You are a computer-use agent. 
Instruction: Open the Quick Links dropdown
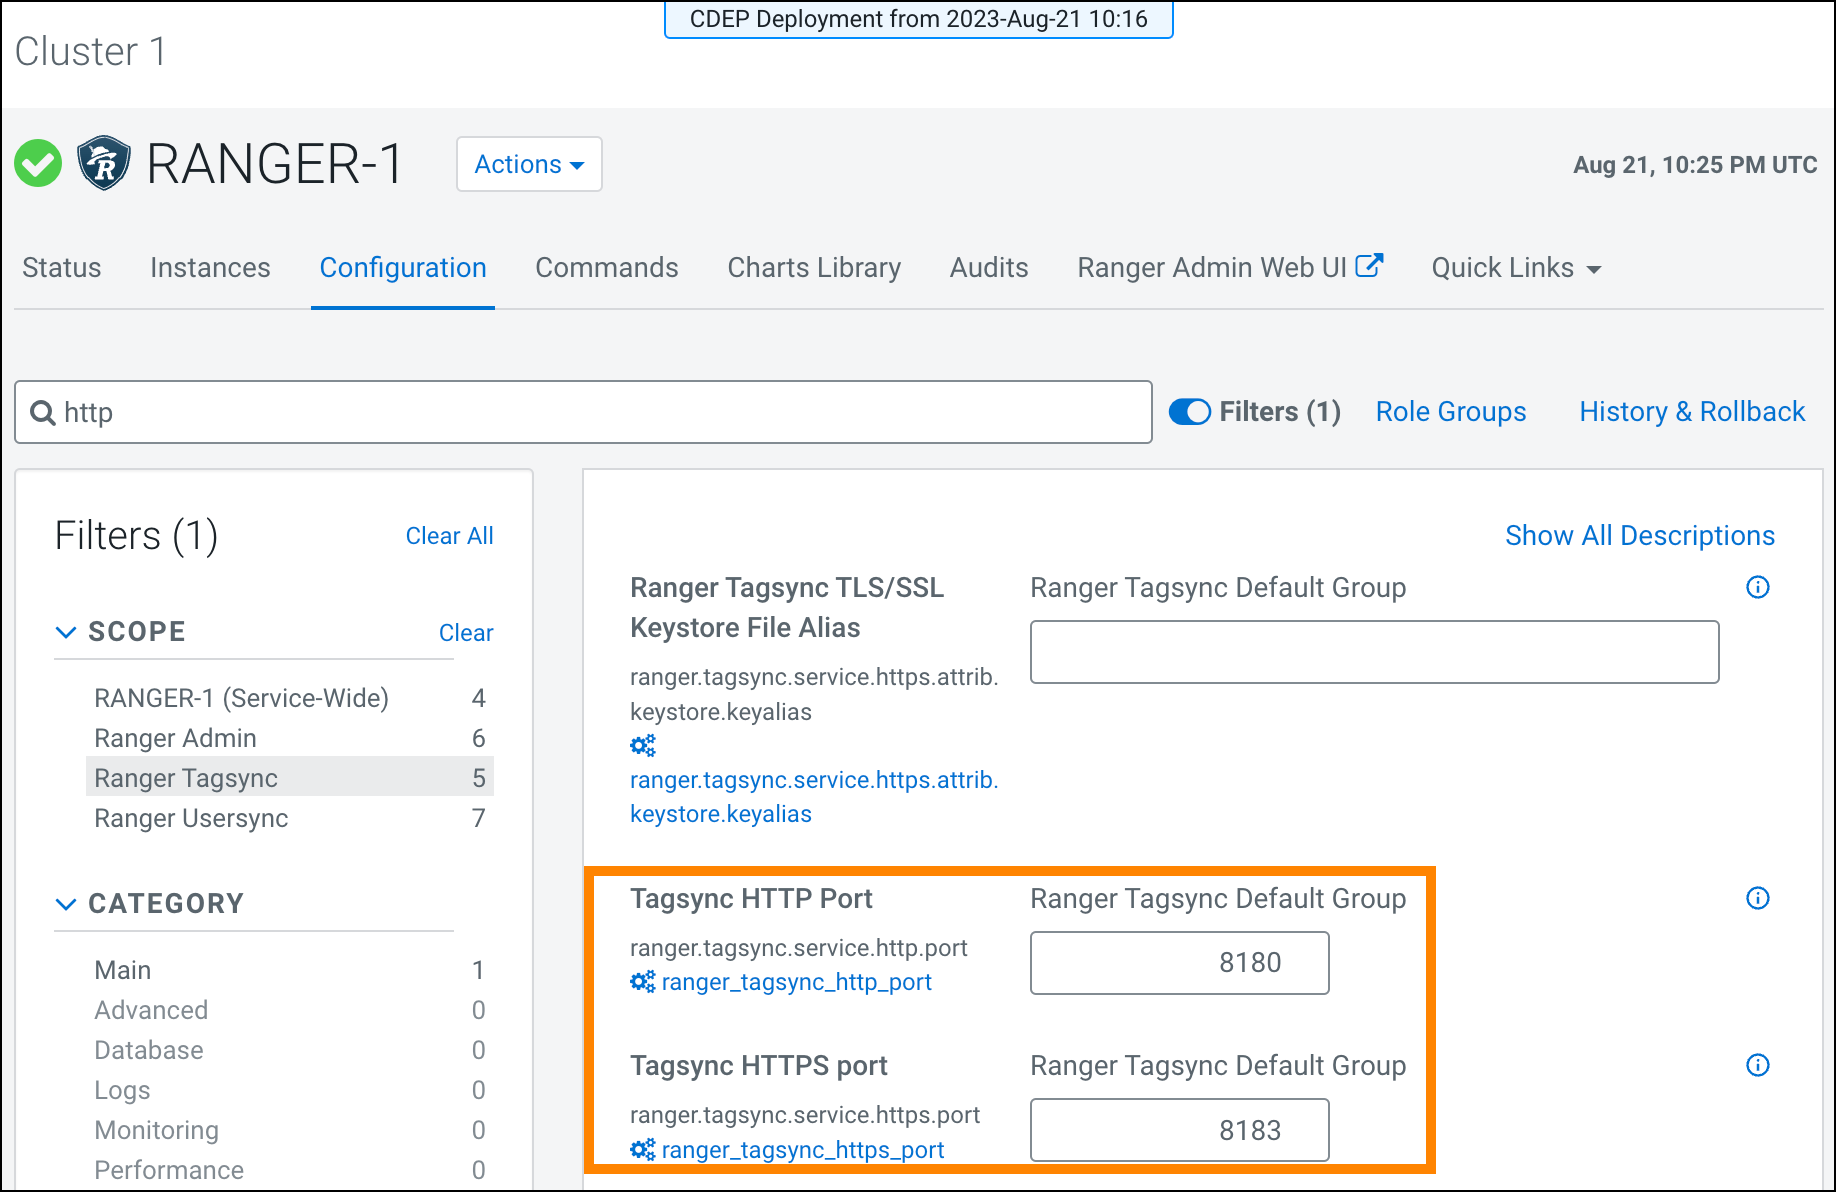click(1514, 267)
